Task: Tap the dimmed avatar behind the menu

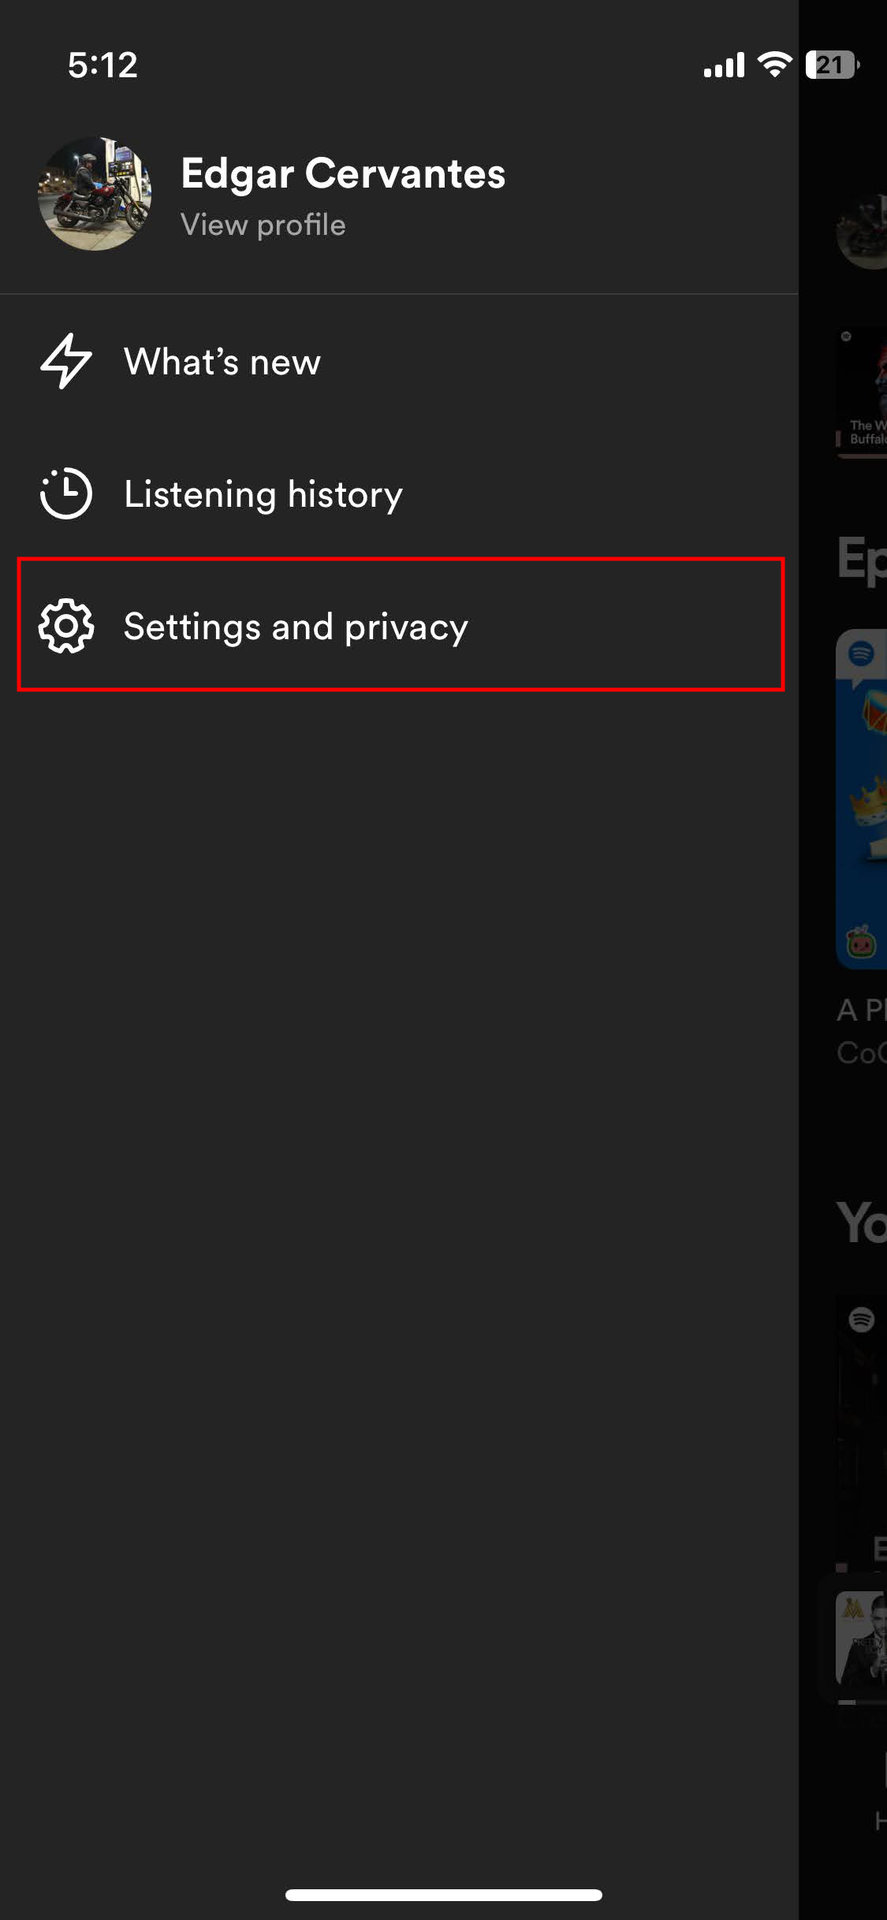Action: pos(862,232)
